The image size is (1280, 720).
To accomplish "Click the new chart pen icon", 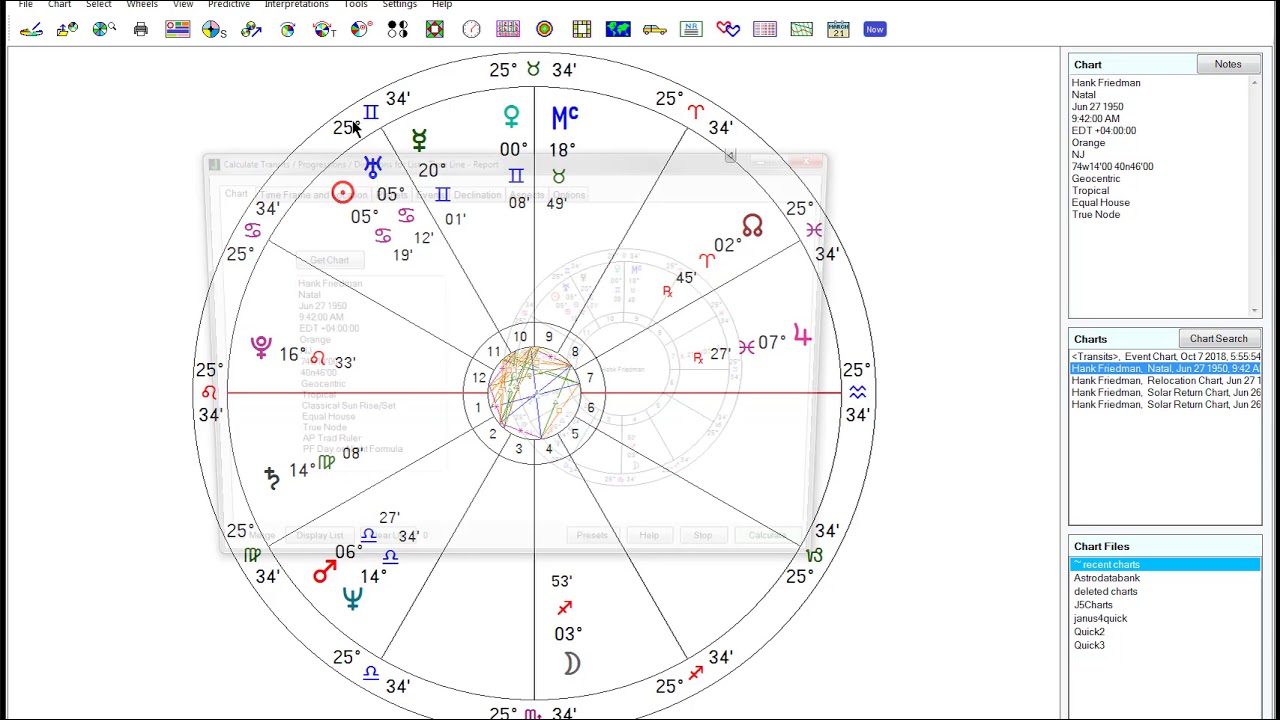I will point(31,29).
